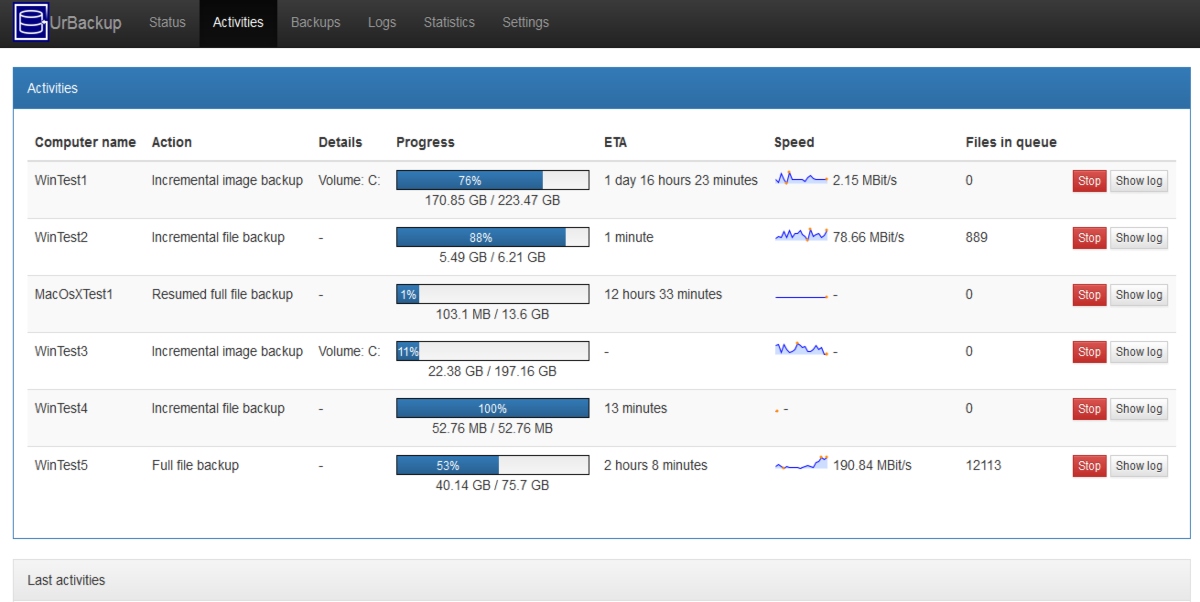The height and width of the screenshot is (602, 1200).
Task: Show log for WinTest3
Action: tap(1139, 352)
